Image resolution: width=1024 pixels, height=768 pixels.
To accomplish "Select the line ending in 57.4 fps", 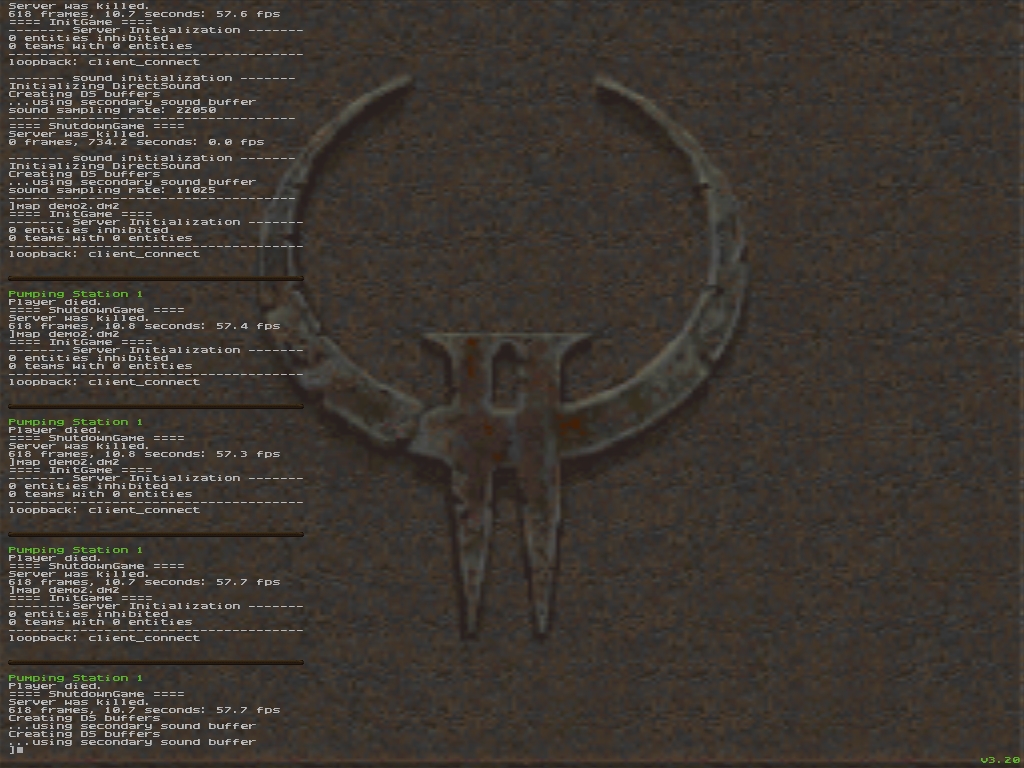I will 144,326.
